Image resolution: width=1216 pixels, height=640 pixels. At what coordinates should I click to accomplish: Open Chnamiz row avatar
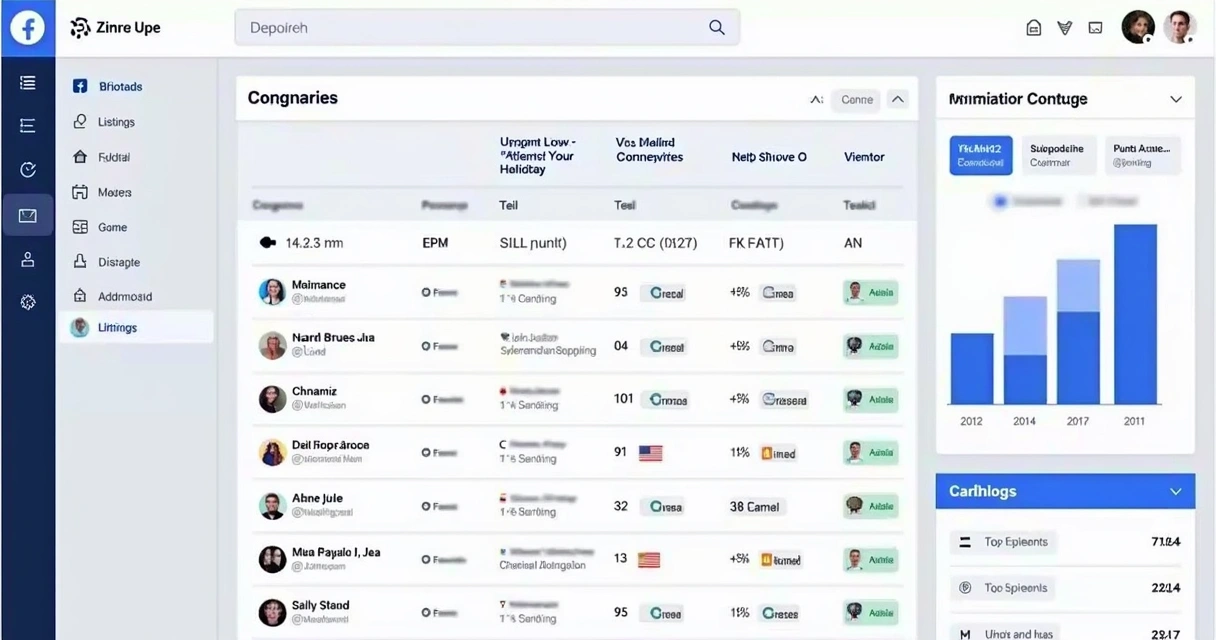(x=272, y=399)
